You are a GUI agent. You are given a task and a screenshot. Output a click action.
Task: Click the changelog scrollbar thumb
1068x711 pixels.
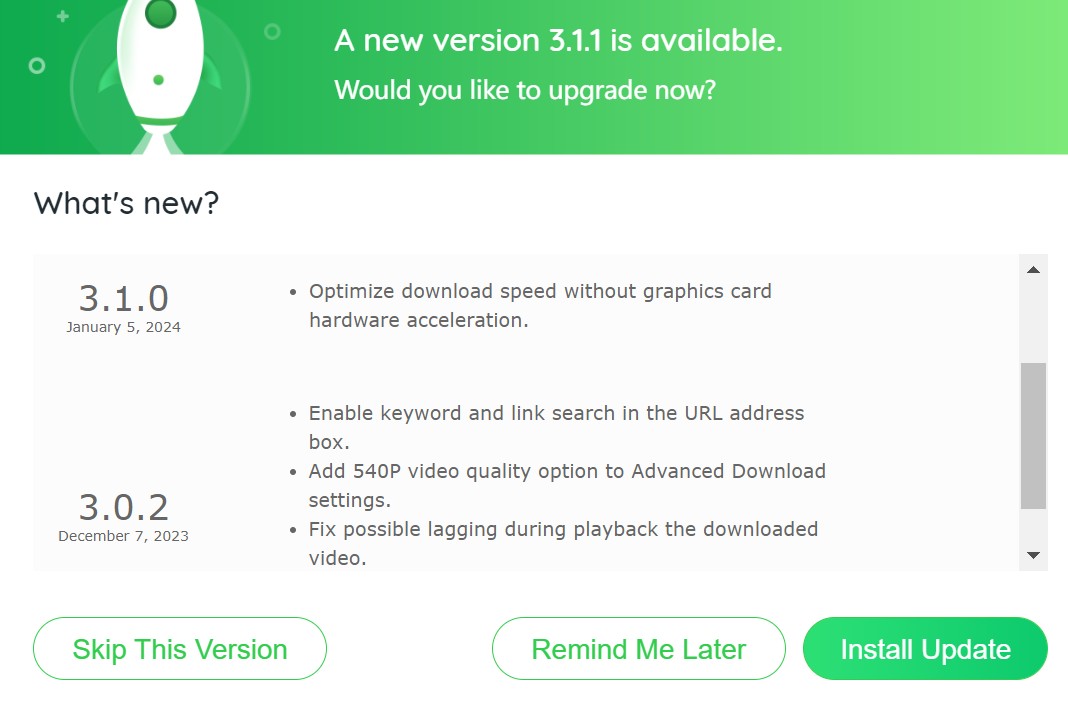(1033, 436)
